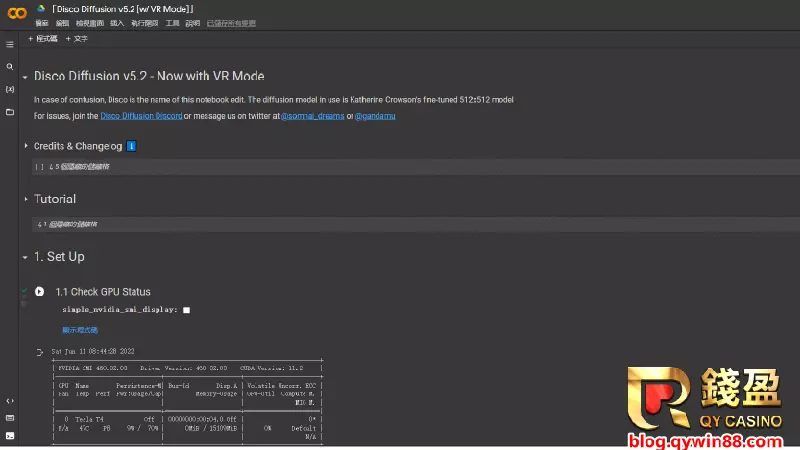Run the Check GPU Status cell
This screenshot has height=450, width=800.
[x=39, y=292]
